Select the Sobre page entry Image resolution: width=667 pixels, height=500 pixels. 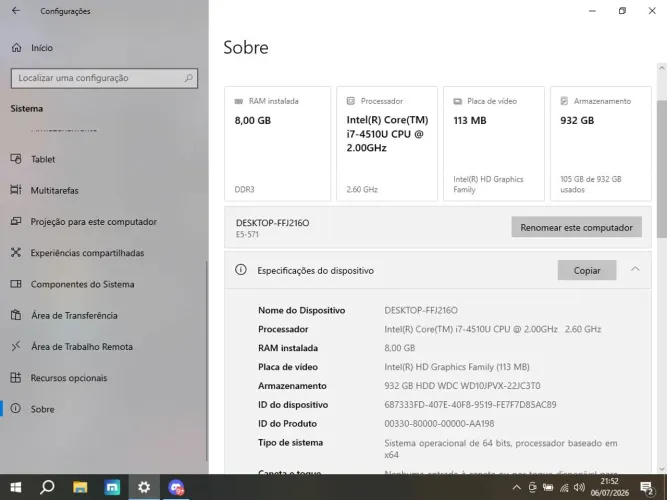tap(104, 409)
